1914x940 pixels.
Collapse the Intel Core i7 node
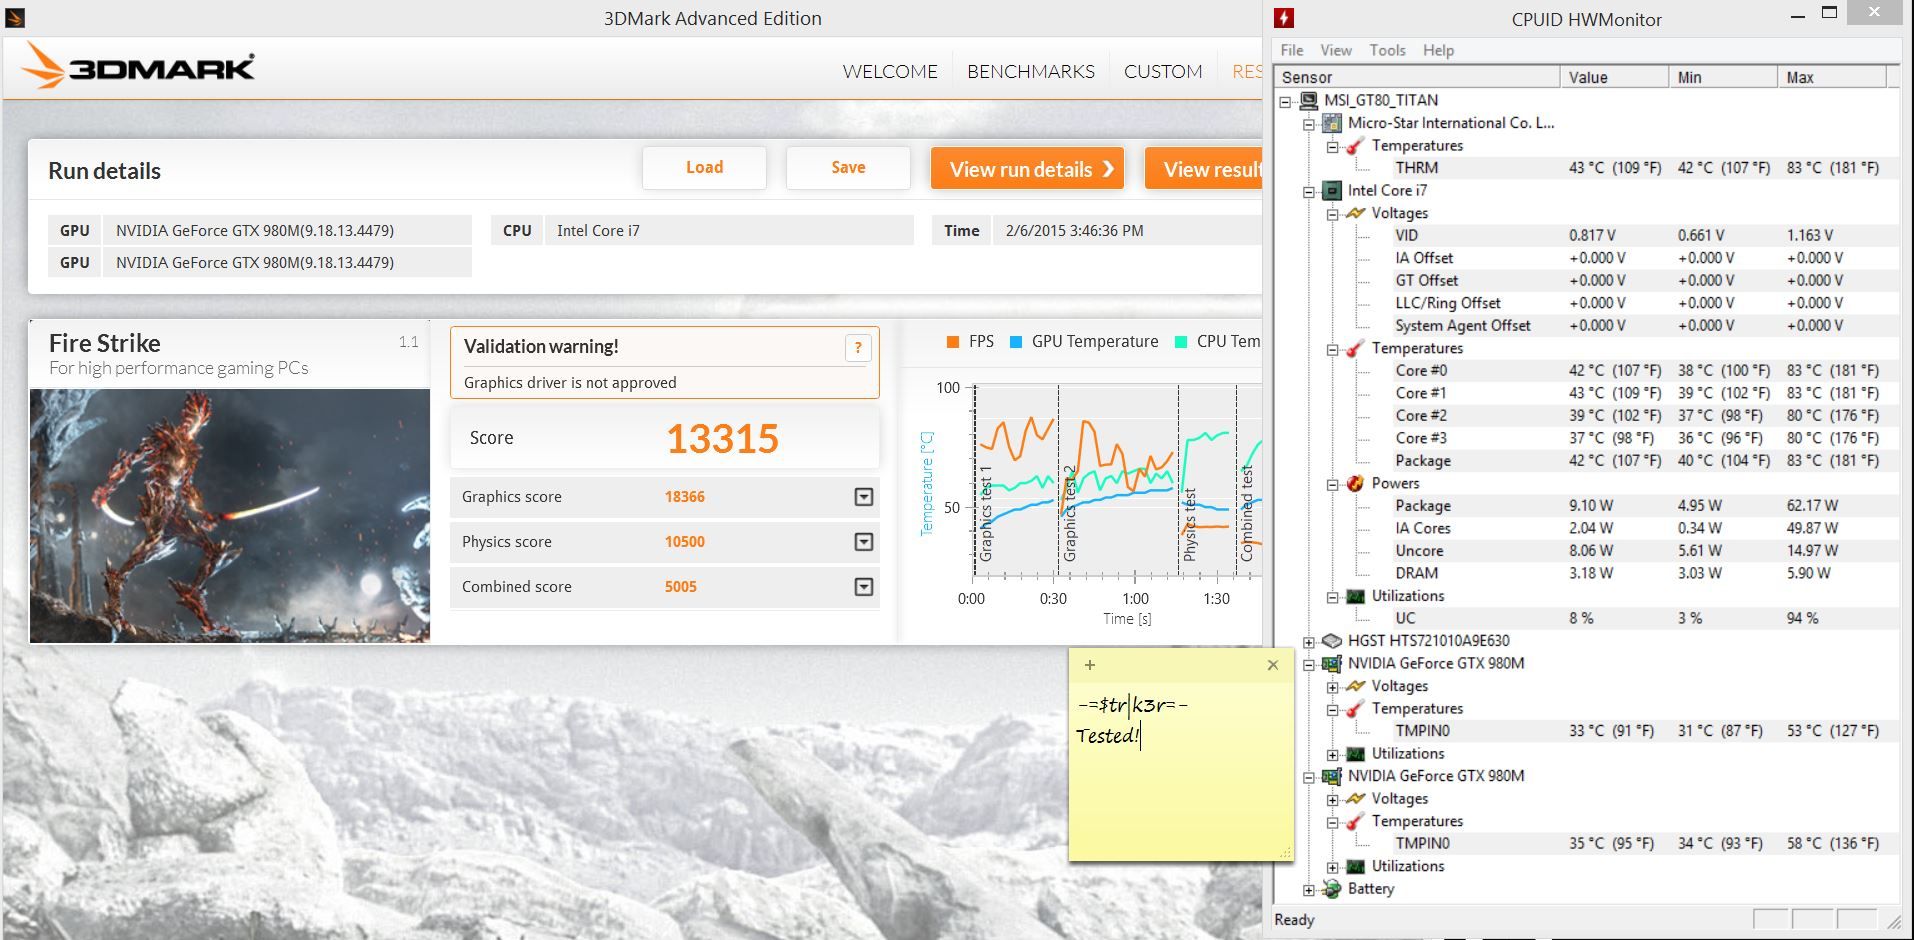(1309, 191)
